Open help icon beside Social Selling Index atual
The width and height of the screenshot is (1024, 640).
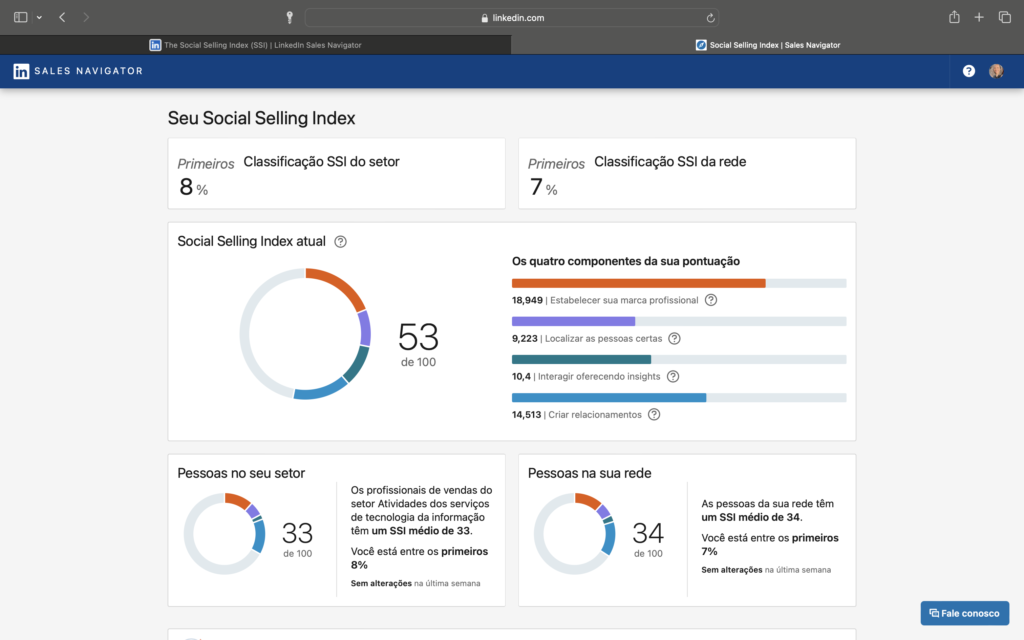[340, 242]
